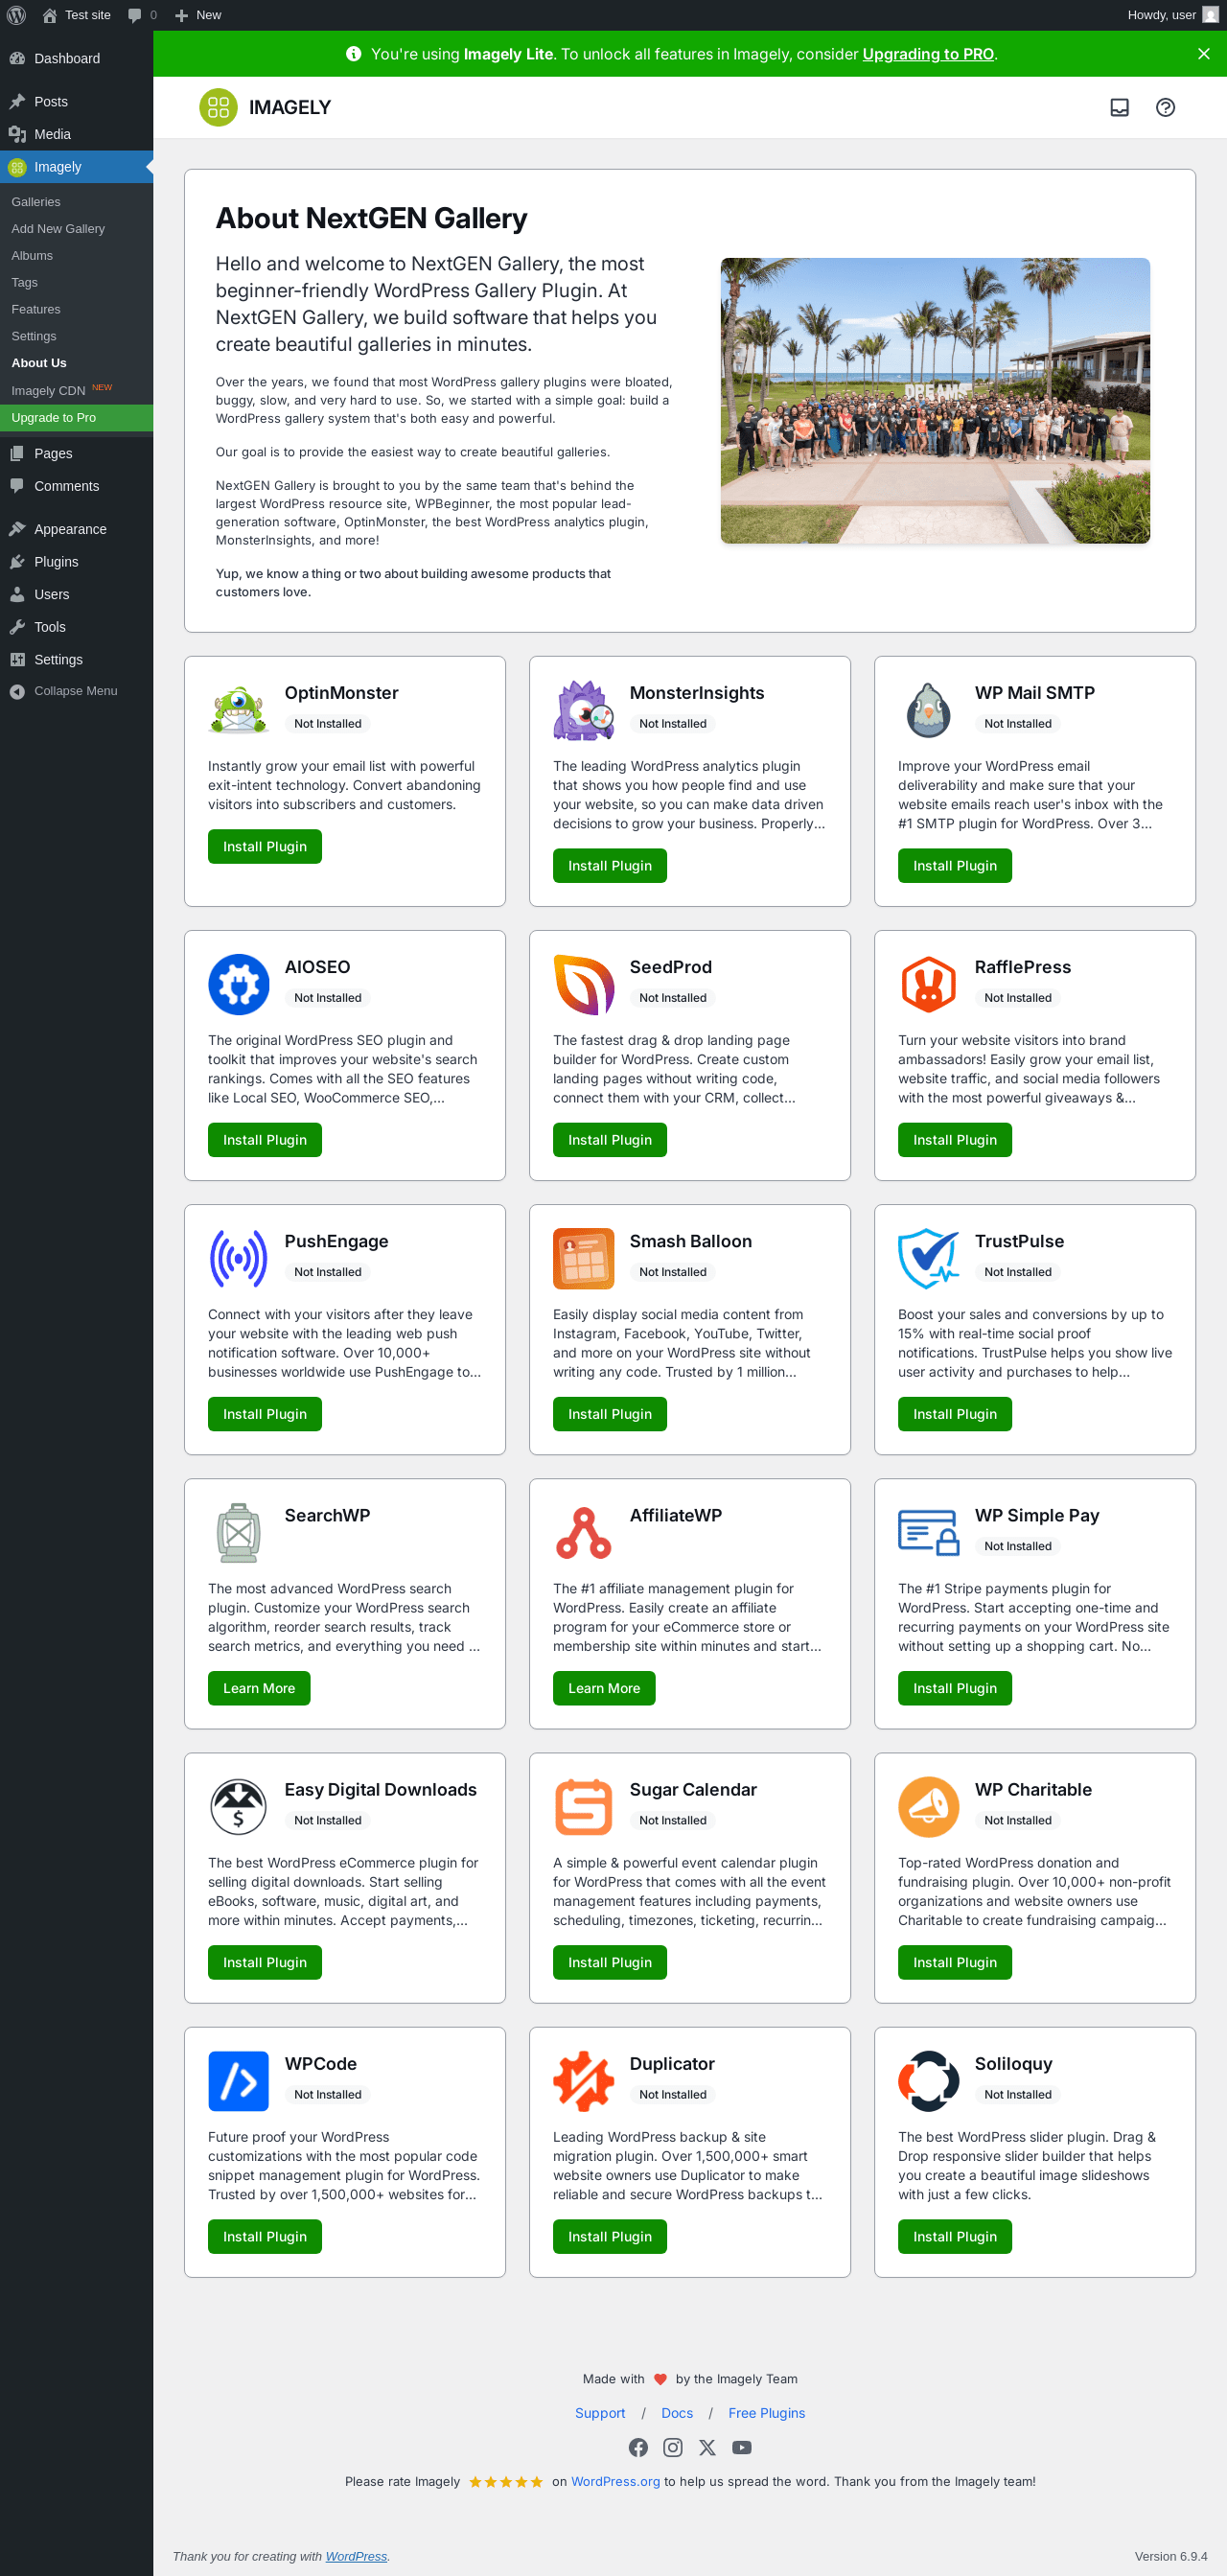Viewport: 1227px width, 2576px height.
Task: Click the Smash Balloon icon
Action: point(584,1258)
